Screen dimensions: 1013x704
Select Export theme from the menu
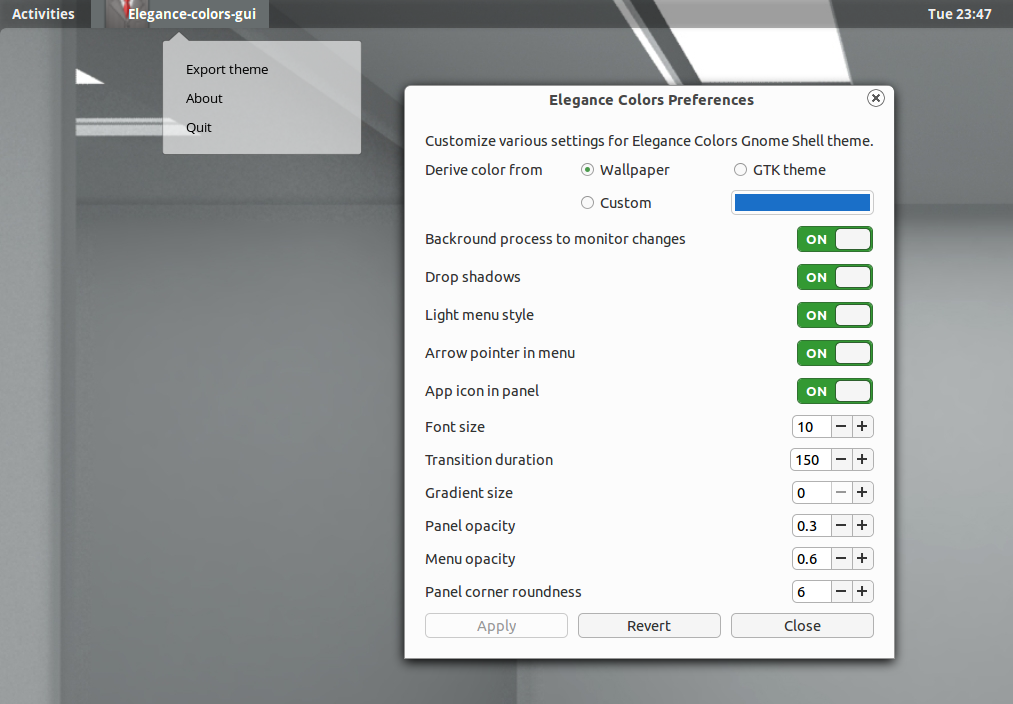point(226,69)
